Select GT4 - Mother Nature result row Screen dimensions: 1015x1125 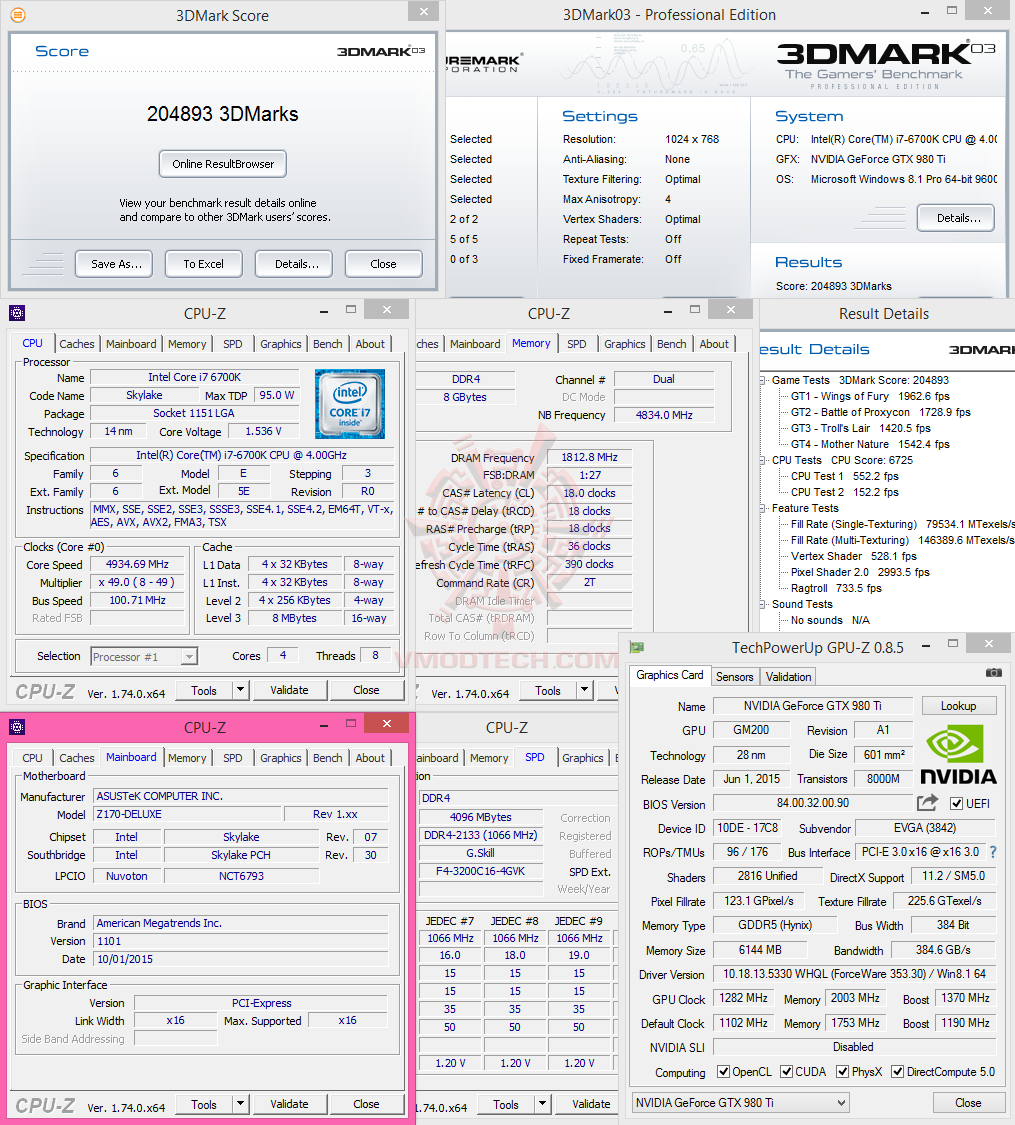coord(870,445)
